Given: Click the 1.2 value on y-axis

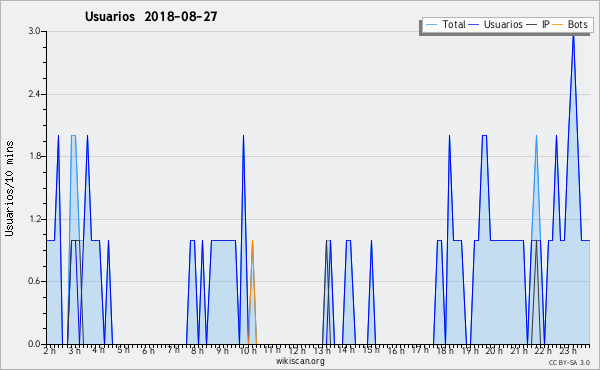Looking at the screenshot, I should point(34,219).
